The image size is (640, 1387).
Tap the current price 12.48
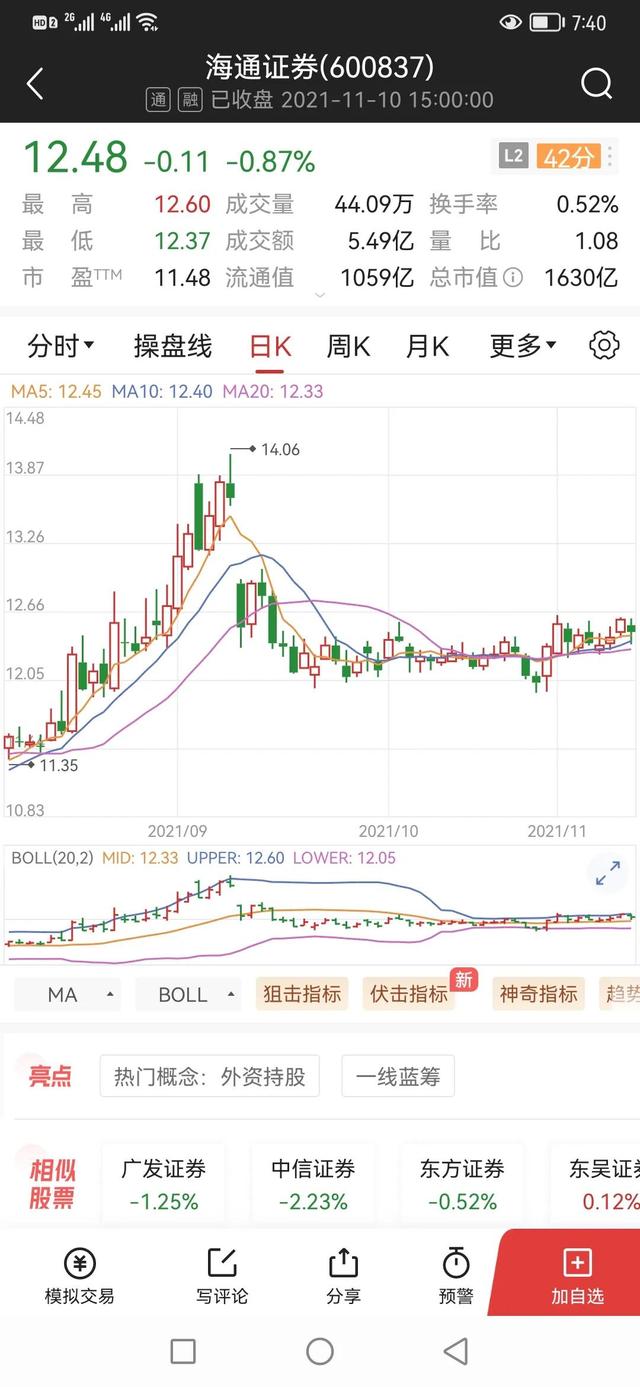pyautogui.click(x=76, y=158)
